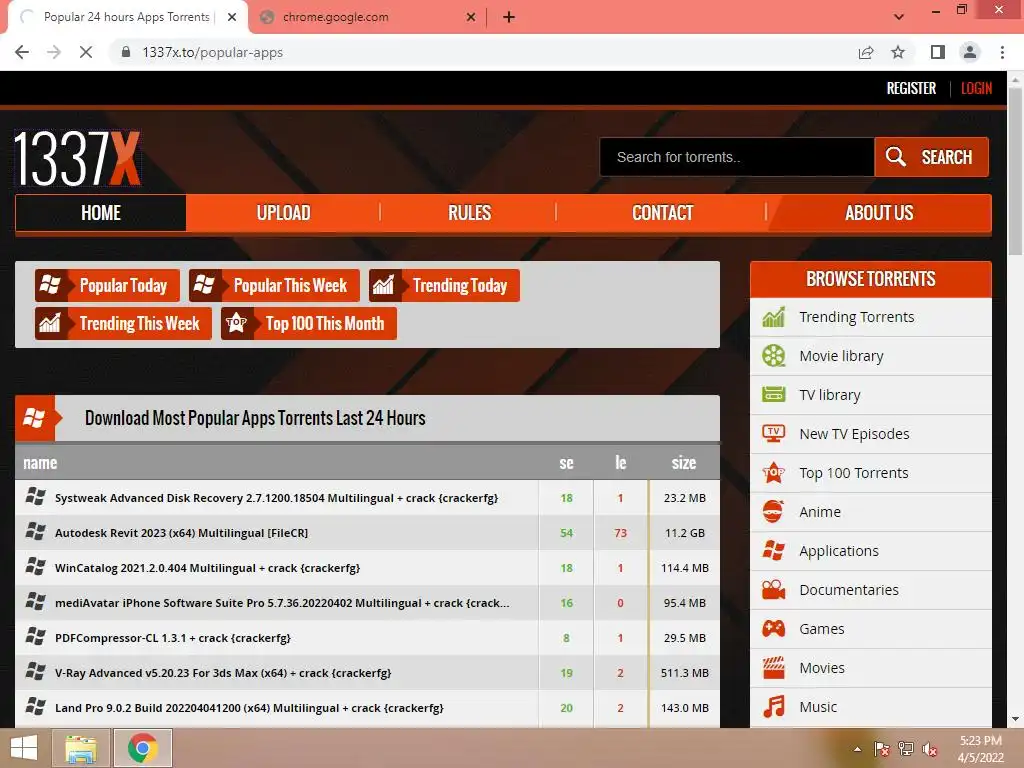Stop page loading with X button
Screen dimensions: 1024x768
pos(86,52)
